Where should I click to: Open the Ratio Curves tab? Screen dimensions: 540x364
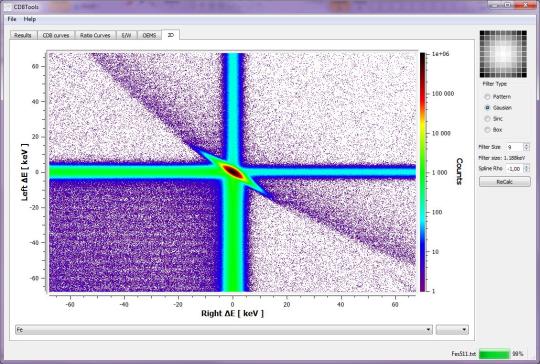(95, 35)
